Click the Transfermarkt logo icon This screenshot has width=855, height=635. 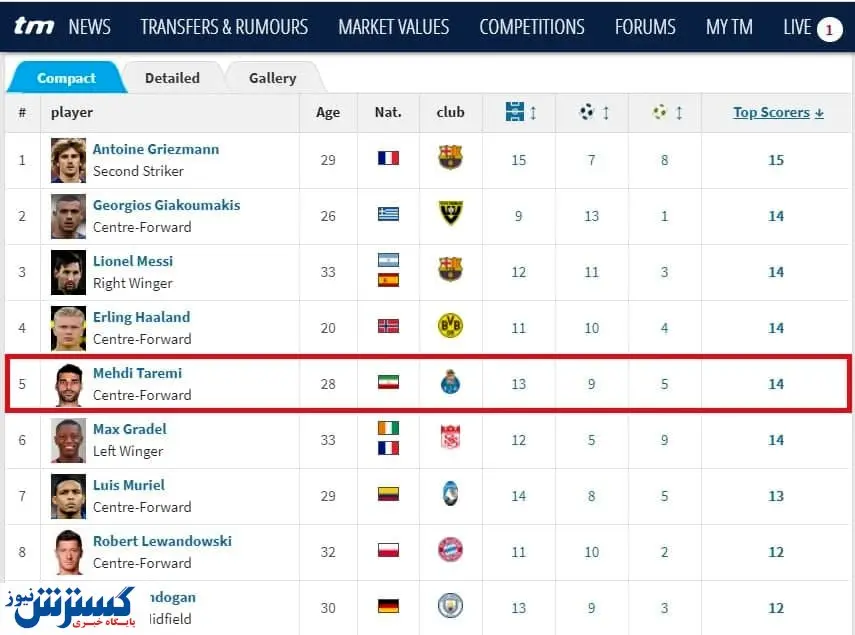point(33,27)
